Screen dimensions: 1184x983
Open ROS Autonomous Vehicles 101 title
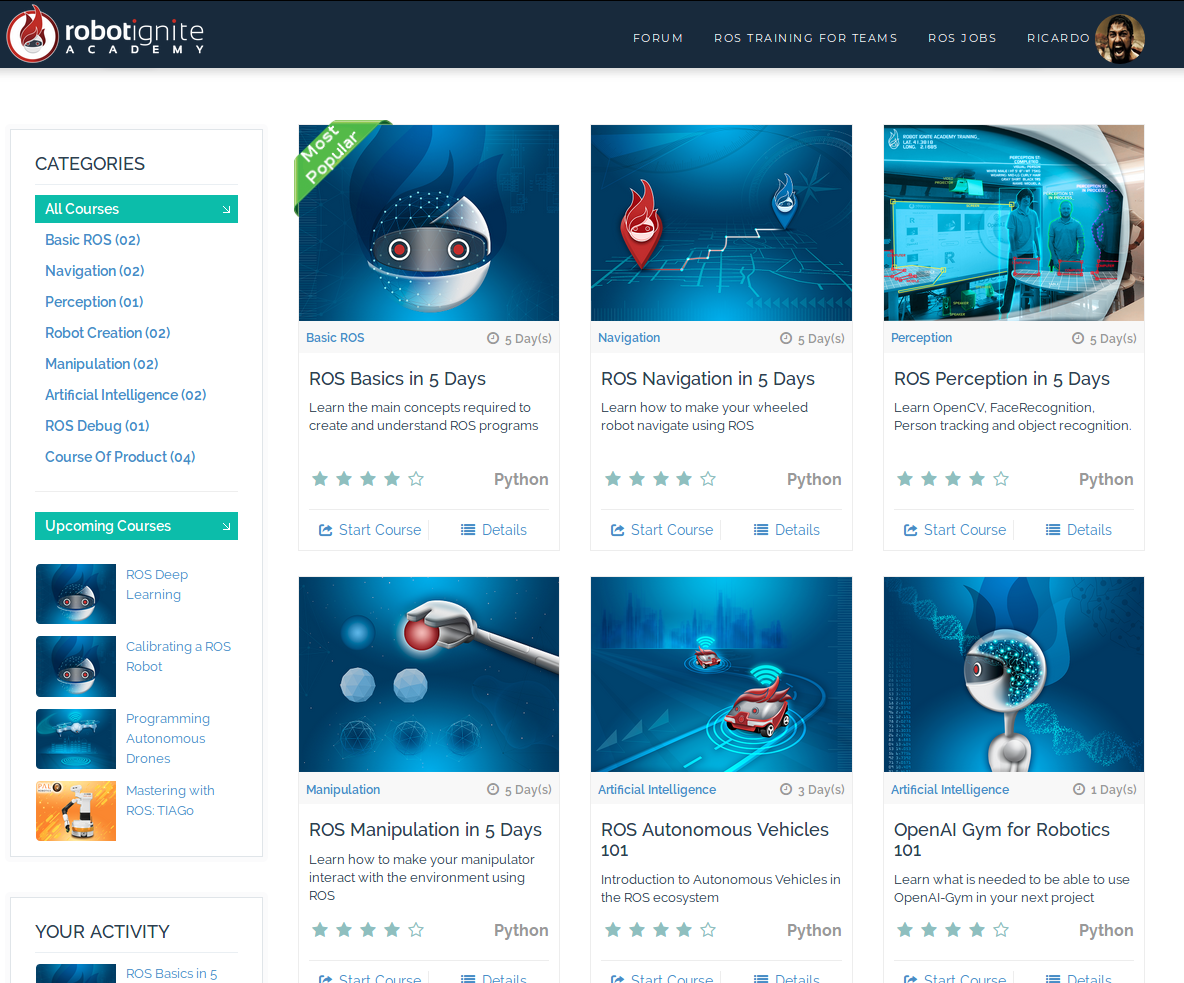coord(715,840)
